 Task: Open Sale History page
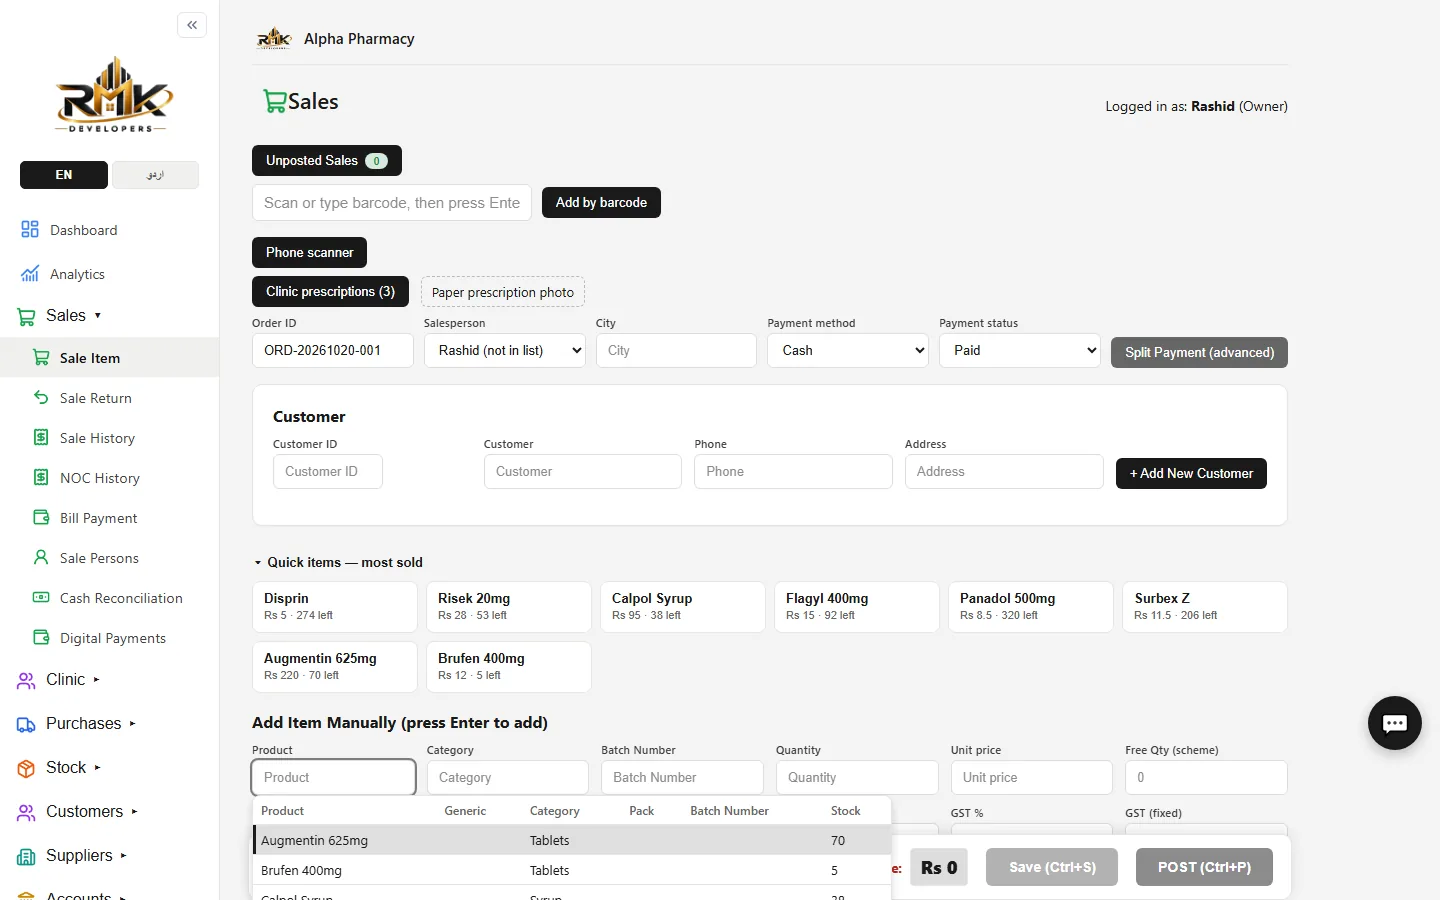pyautogui.click(x=97, y=438)
